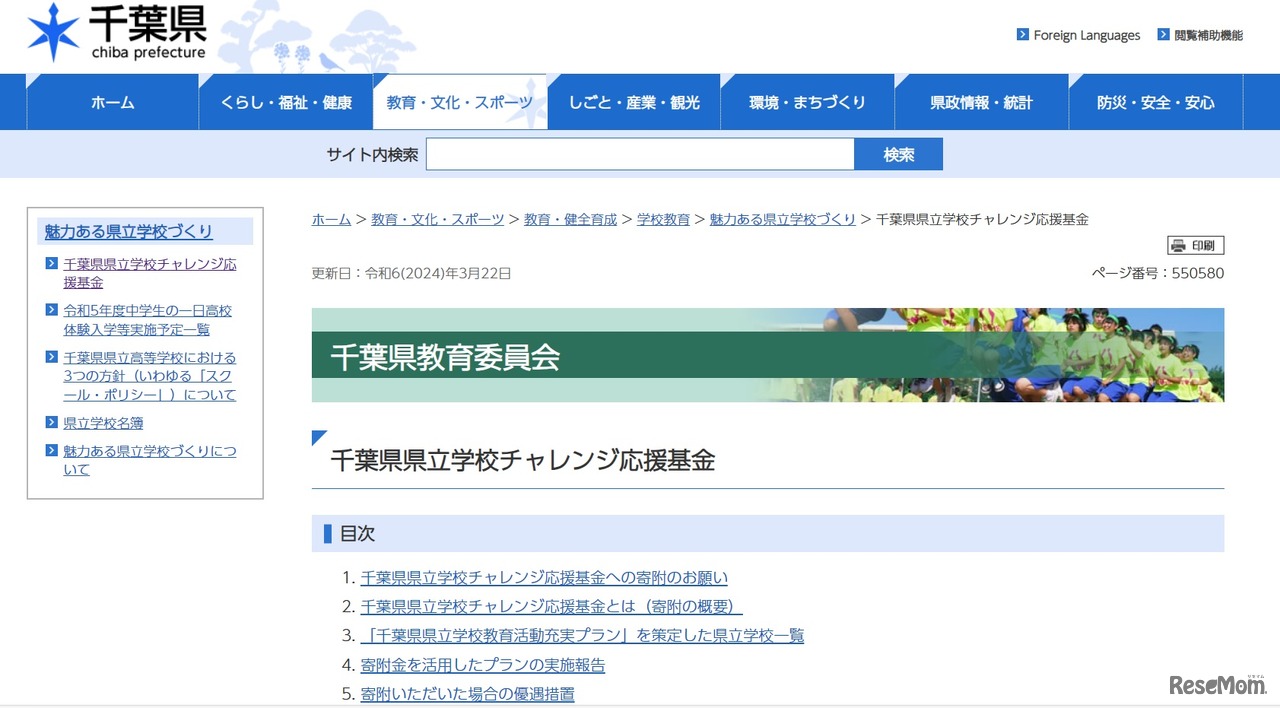Click arrow icon beside Foreign Languages
The height and width of the screenshot is (708, 1280).
(x=1022, y=35)
